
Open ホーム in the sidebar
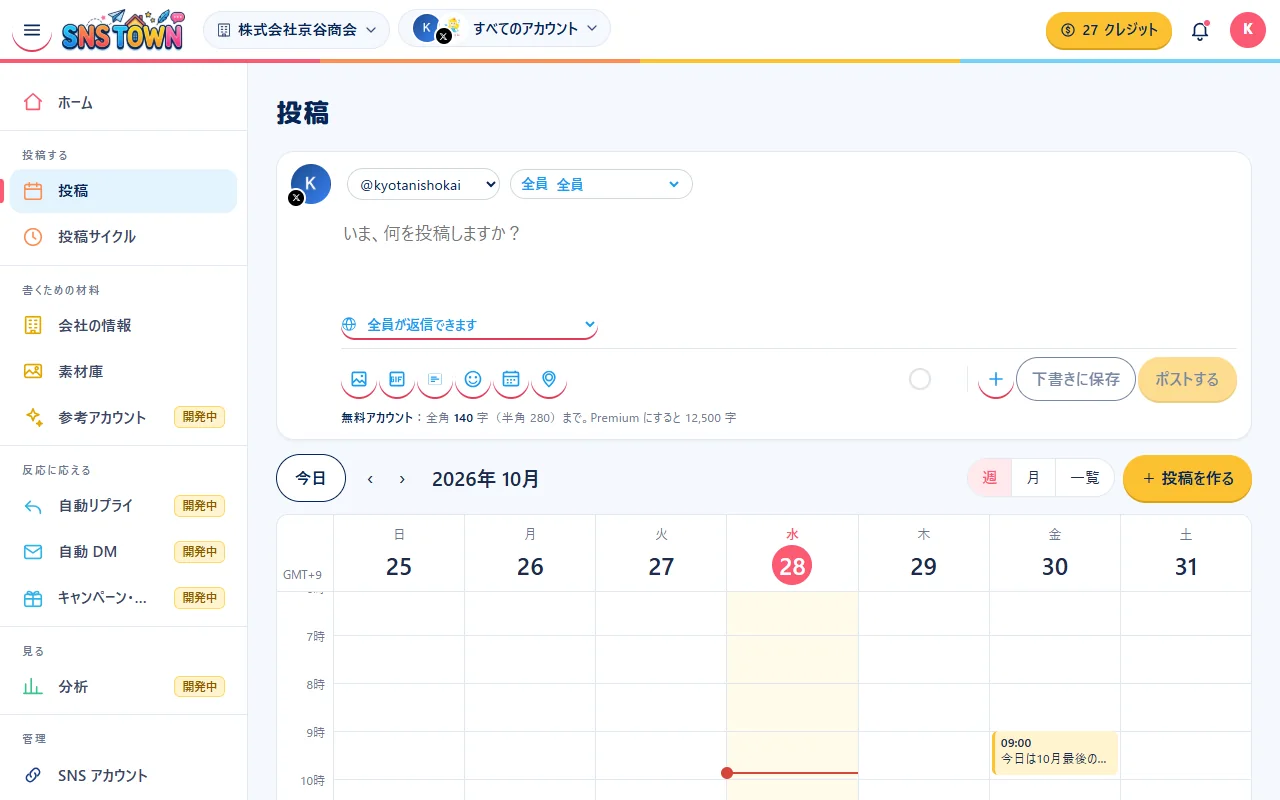[x=123, y=102]
